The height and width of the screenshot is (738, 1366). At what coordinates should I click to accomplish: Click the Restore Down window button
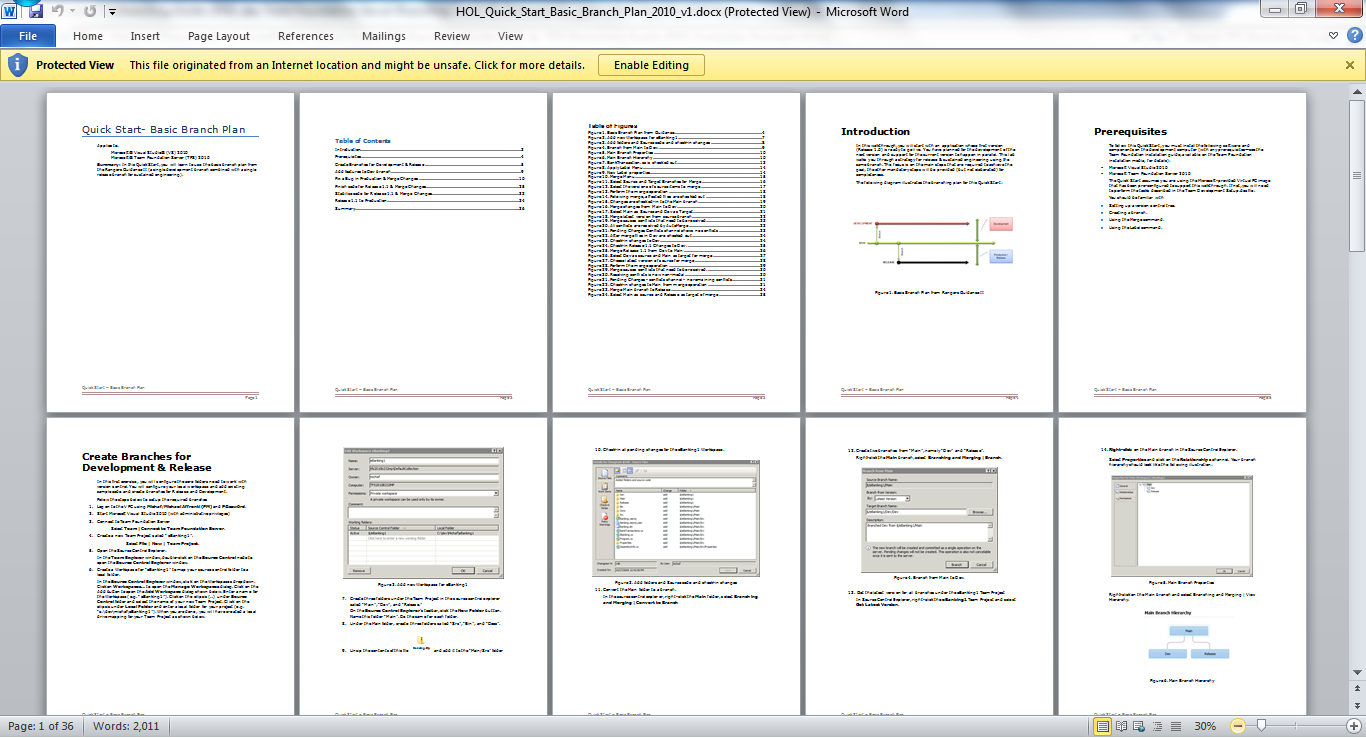1303,9
